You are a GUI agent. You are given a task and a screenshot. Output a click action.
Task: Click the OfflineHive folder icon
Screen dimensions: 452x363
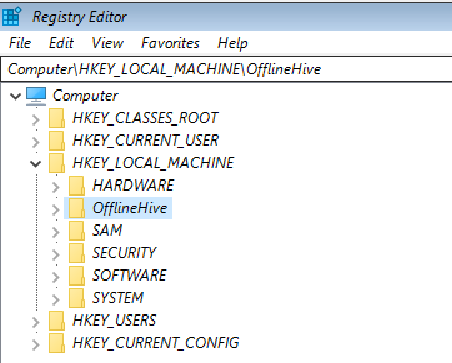click(x=77, y=208)
